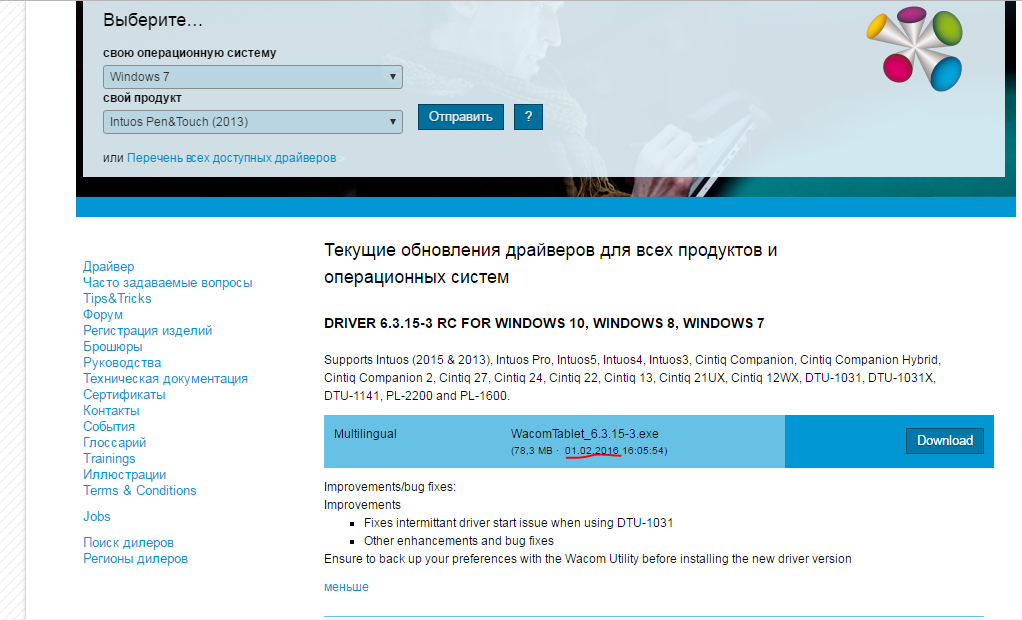Click the Multilingual label in driver row
The image size is (1022, 620).
click(x=365, y=434)
